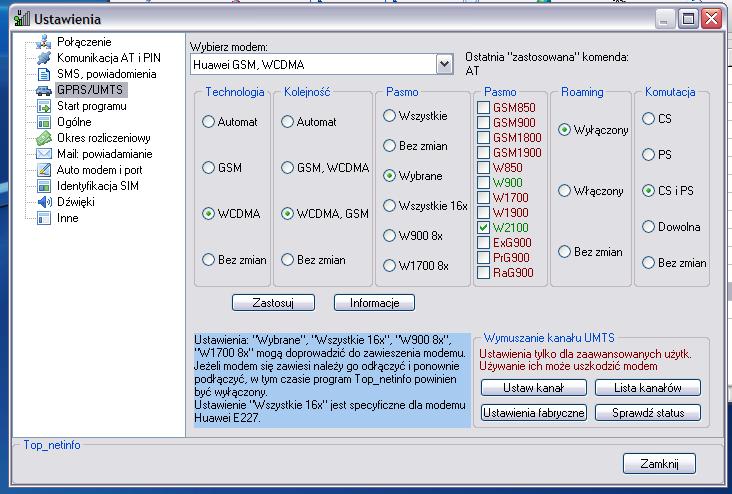This screenshot has height=494, width=732.
Task: Click the Ustawienia fabryczne button
Action: click(x=533, y=413)
